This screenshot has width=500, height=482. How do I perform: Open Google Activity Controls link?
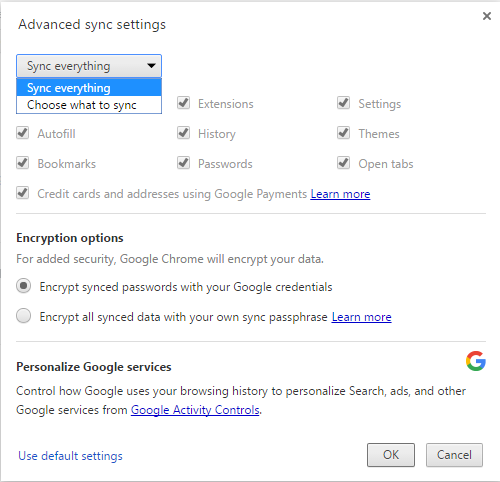coord(195,410)
